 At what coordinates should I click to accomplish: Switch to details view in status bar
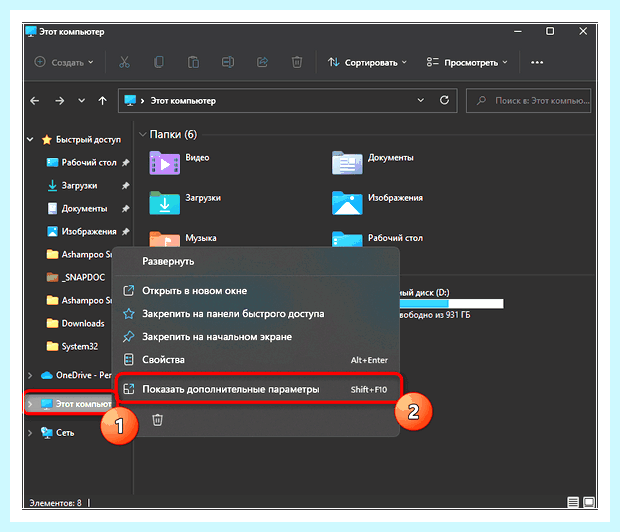pos(573,502)
